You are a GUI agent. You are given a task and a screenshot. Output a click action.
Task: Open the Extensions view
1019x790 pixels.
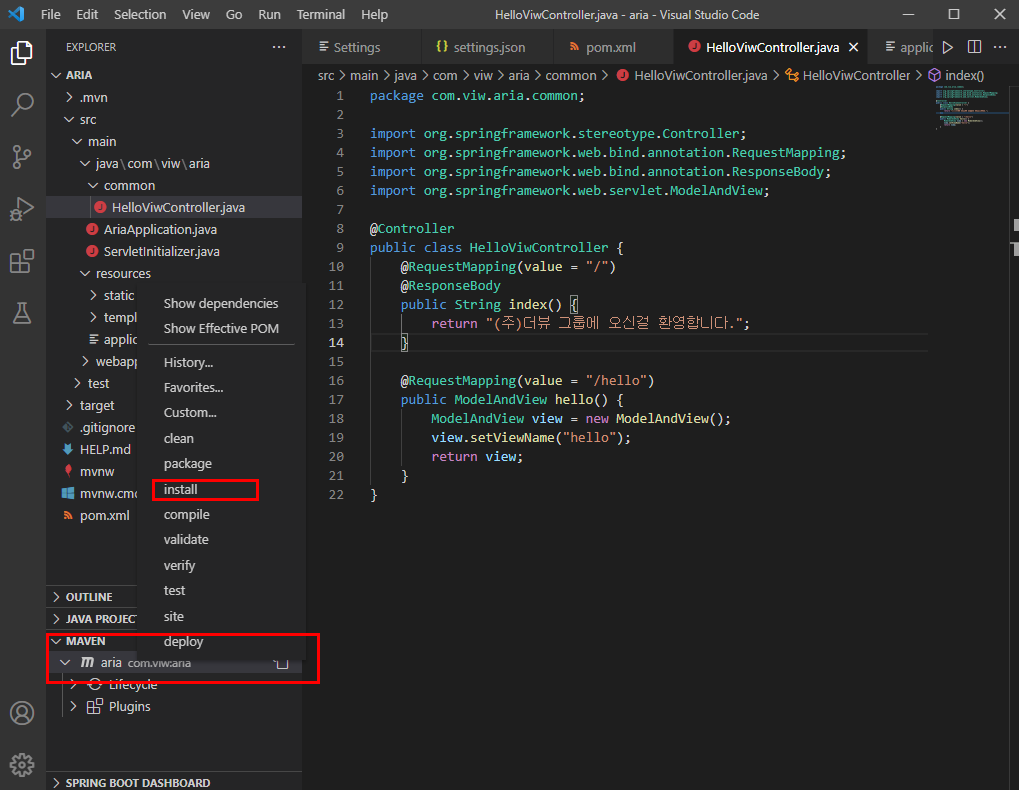click(x=22, y=261)
